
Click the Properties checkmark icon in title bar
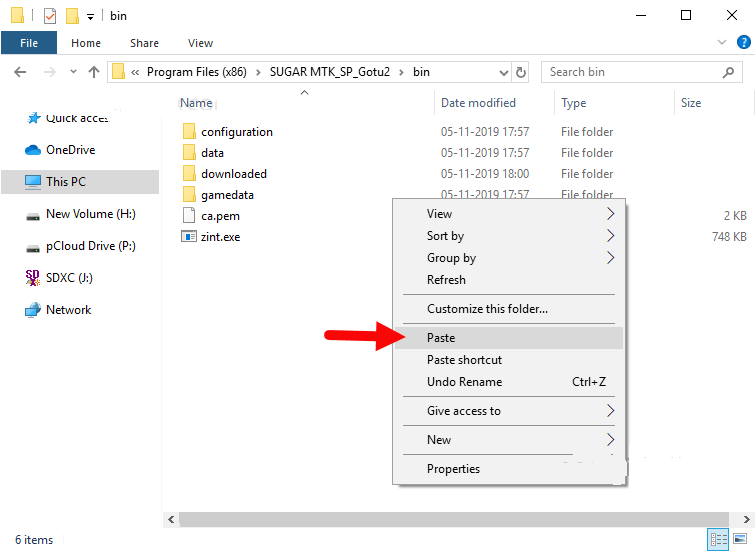49,16
